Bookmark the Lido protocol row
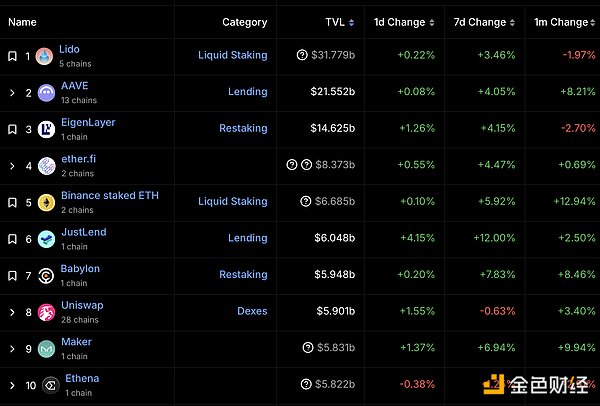 [x=12, y=56]
